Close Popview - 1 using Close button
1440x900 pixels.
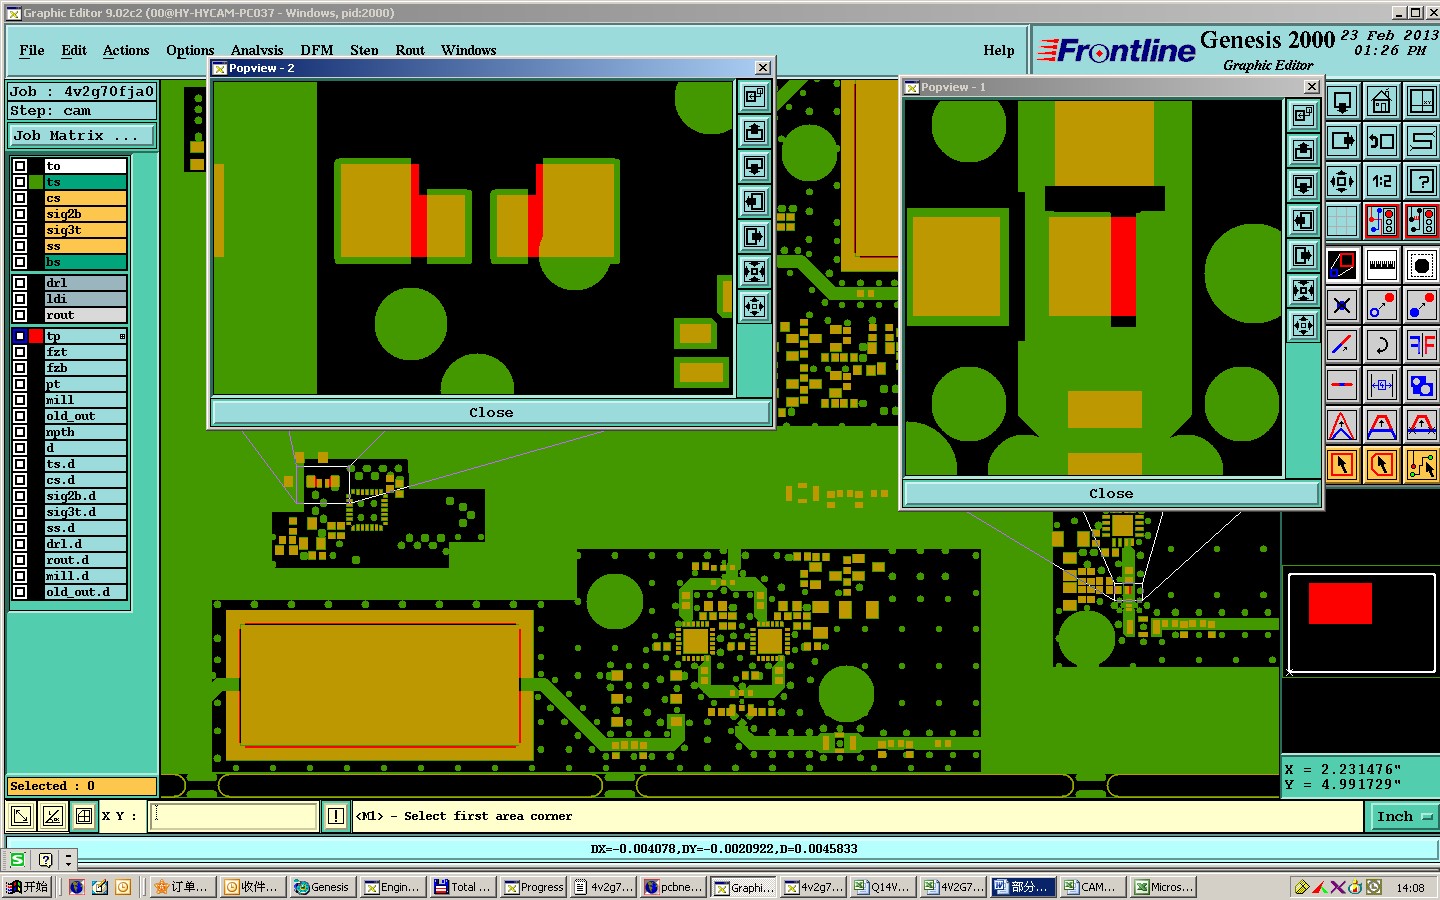1111,493
